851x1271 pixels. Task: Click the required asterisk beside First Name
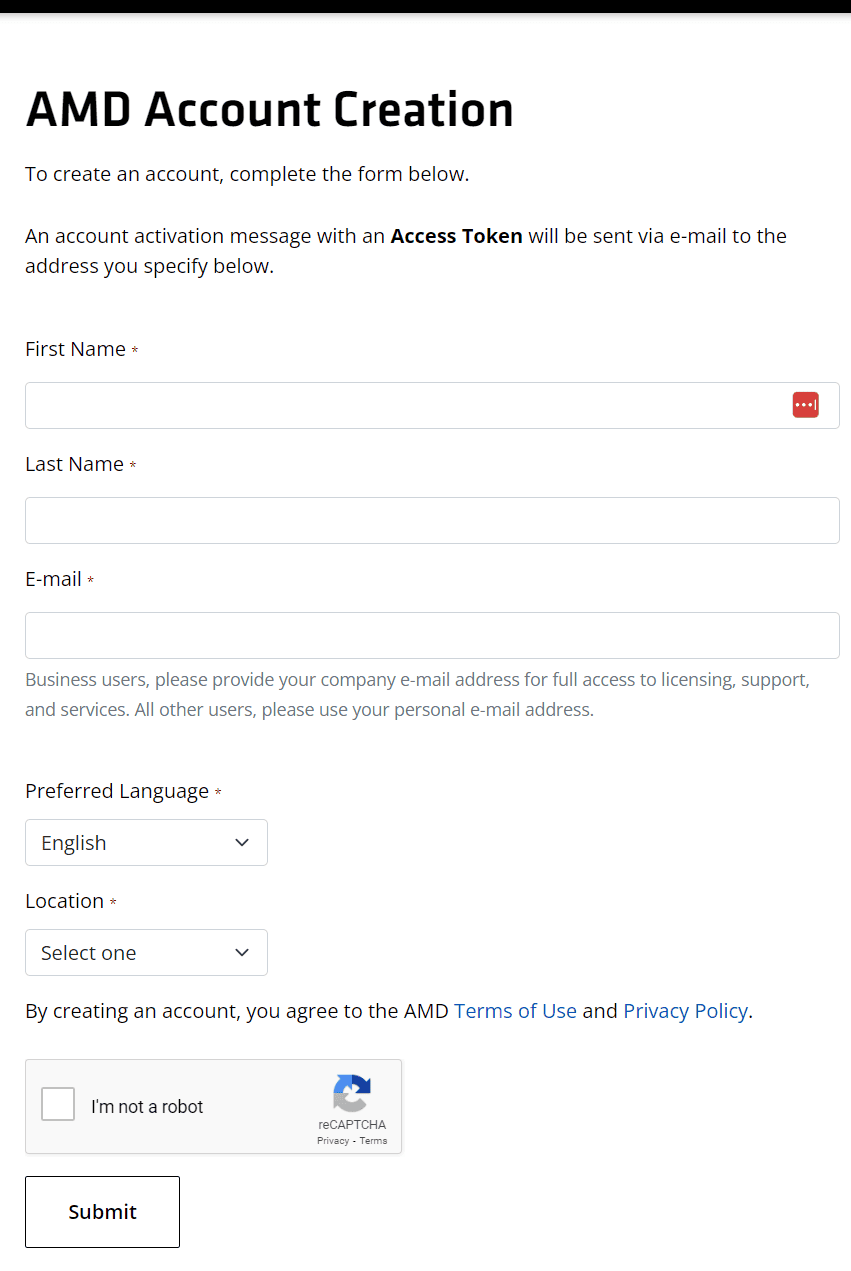(134, 350)
